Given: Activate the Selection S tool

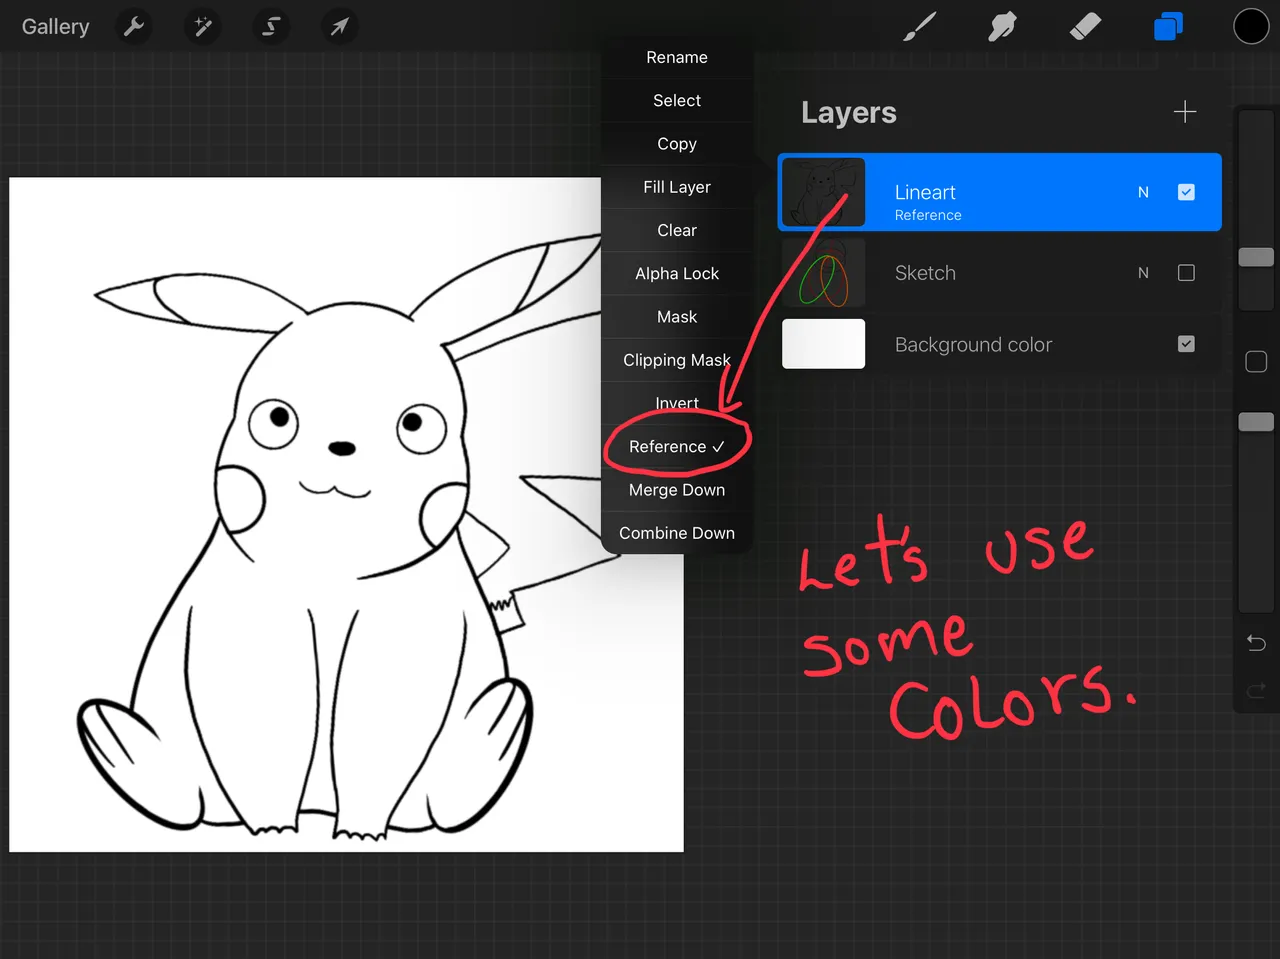Looking at the screenshot, I should click(x=271, y=27).
